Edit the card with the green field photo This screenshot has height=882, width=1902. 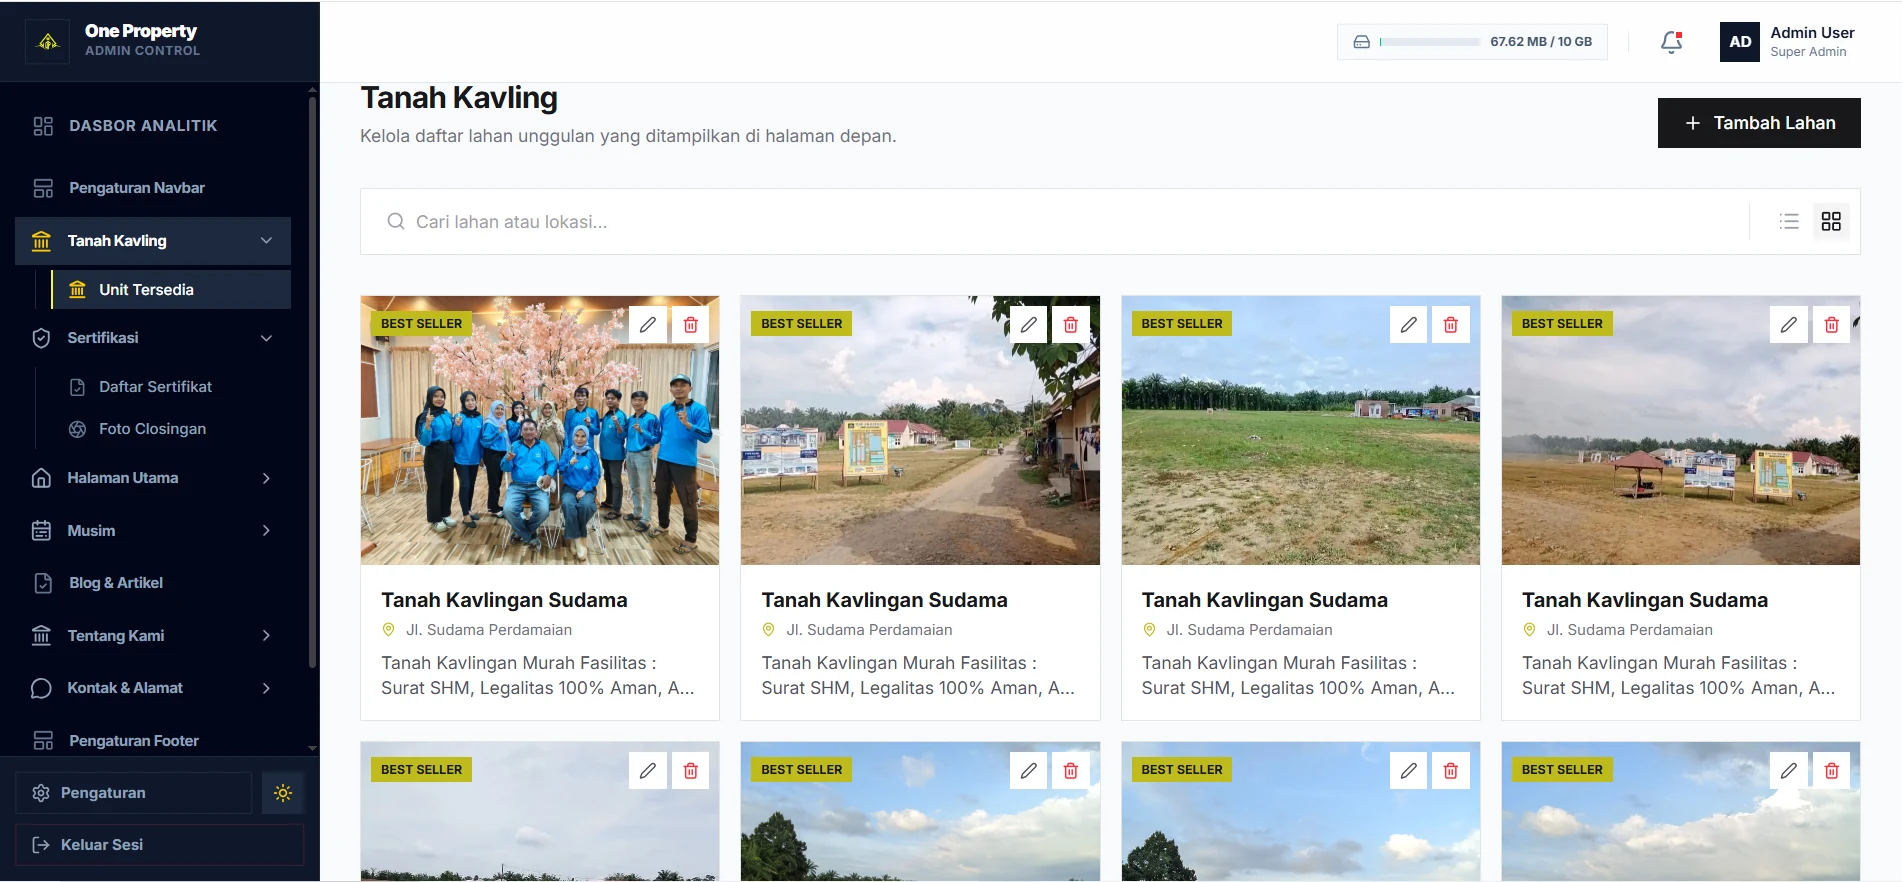(x=1408, y=324)
